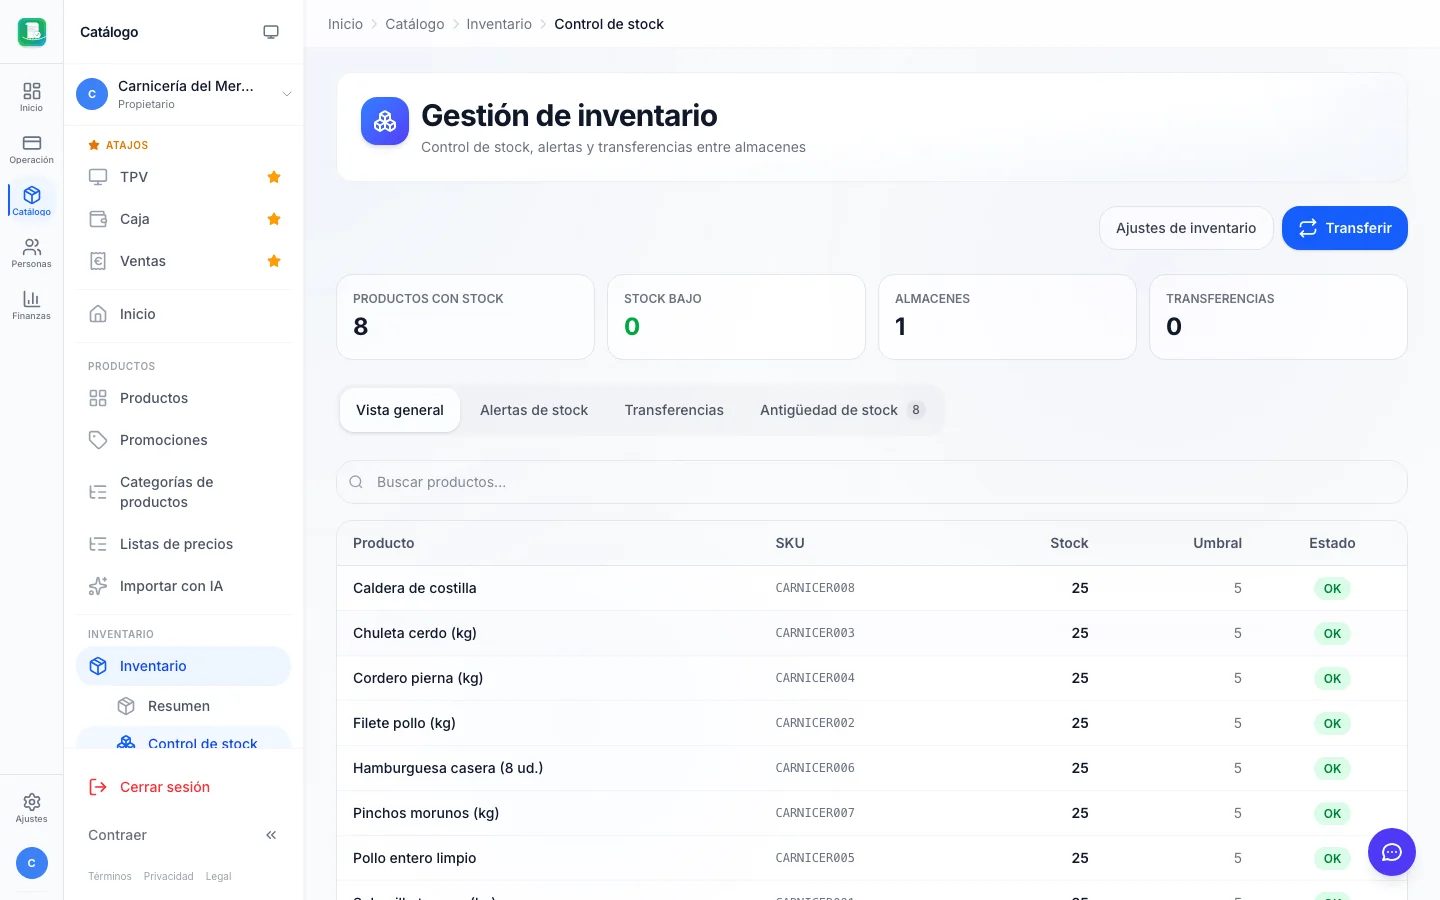Click the Productos con stock card
Image resolution: width=1440 pixels, height=900 pixels.
(x=465, y=317)
